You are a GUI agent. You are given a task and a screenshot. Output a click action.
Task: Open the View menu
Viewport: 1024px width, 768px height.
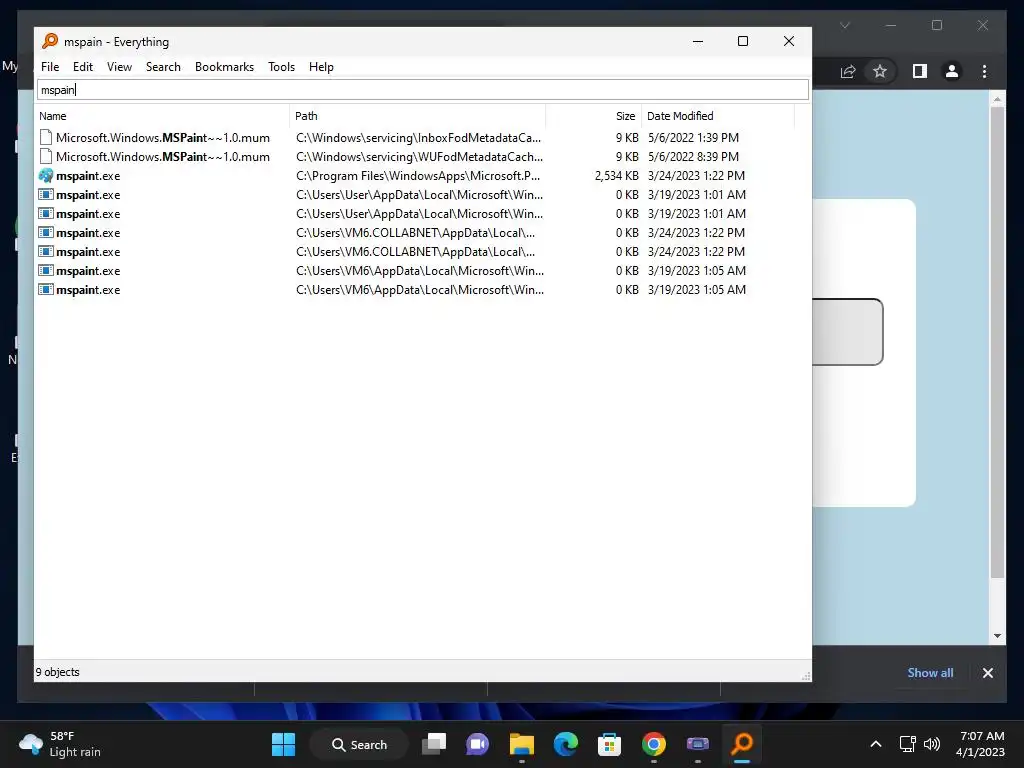click(119, 67)
